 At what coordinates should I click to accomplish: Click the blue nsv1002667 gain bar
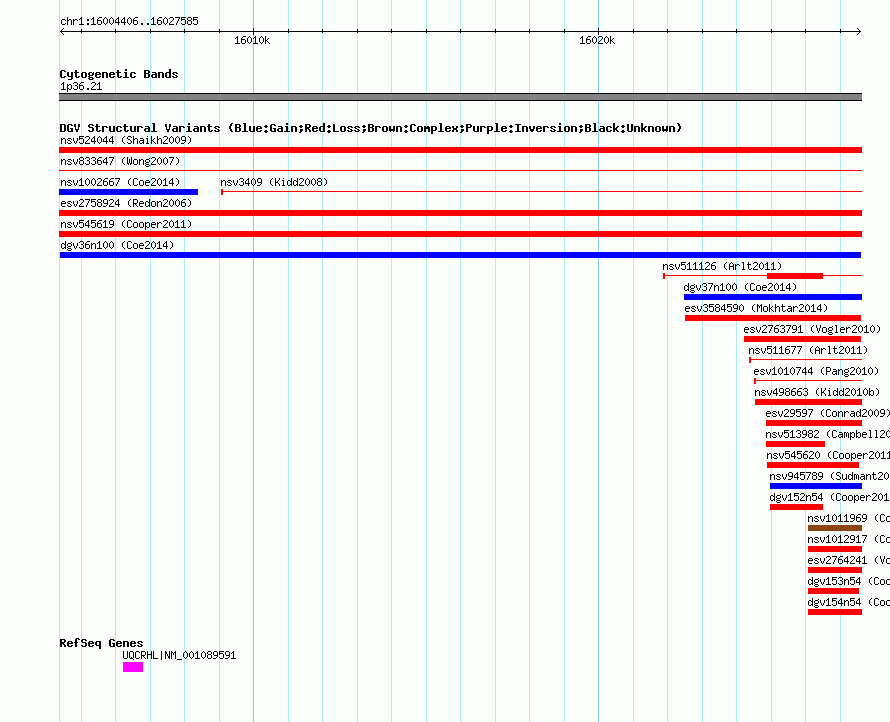[x=129, y=192]
